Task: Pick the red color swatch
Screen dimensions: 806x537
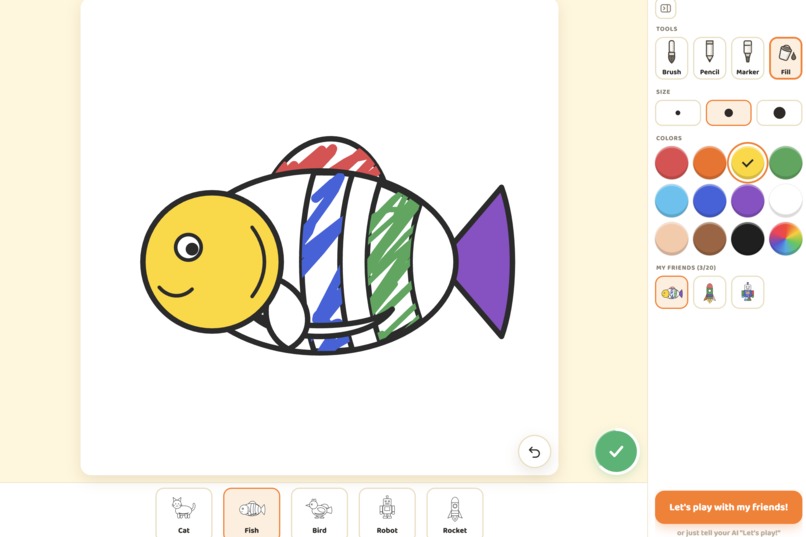Action: [x=671, y=163]
